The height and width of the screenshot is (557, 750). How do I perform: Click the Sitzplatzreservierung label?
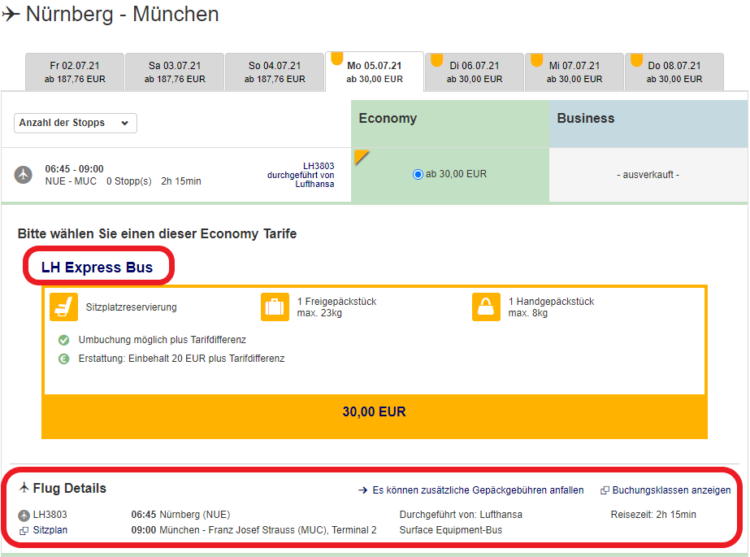point(131,307)
